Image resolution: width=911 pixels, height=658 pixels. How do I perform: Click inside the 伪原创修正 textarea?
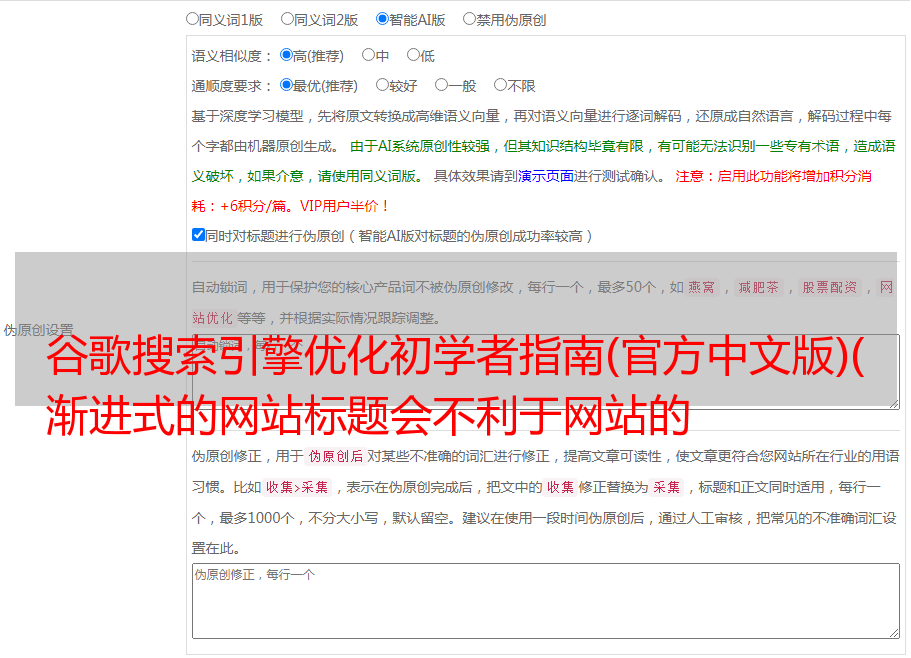(546, 601)
